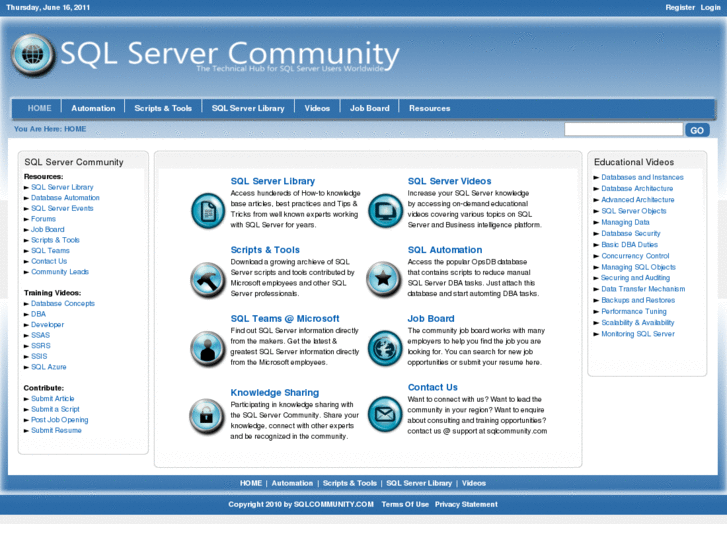This screenshot has height=545, width=727.
Task: Click the SQL Teams @ Microsoft people icon
Action: point(208,347)
